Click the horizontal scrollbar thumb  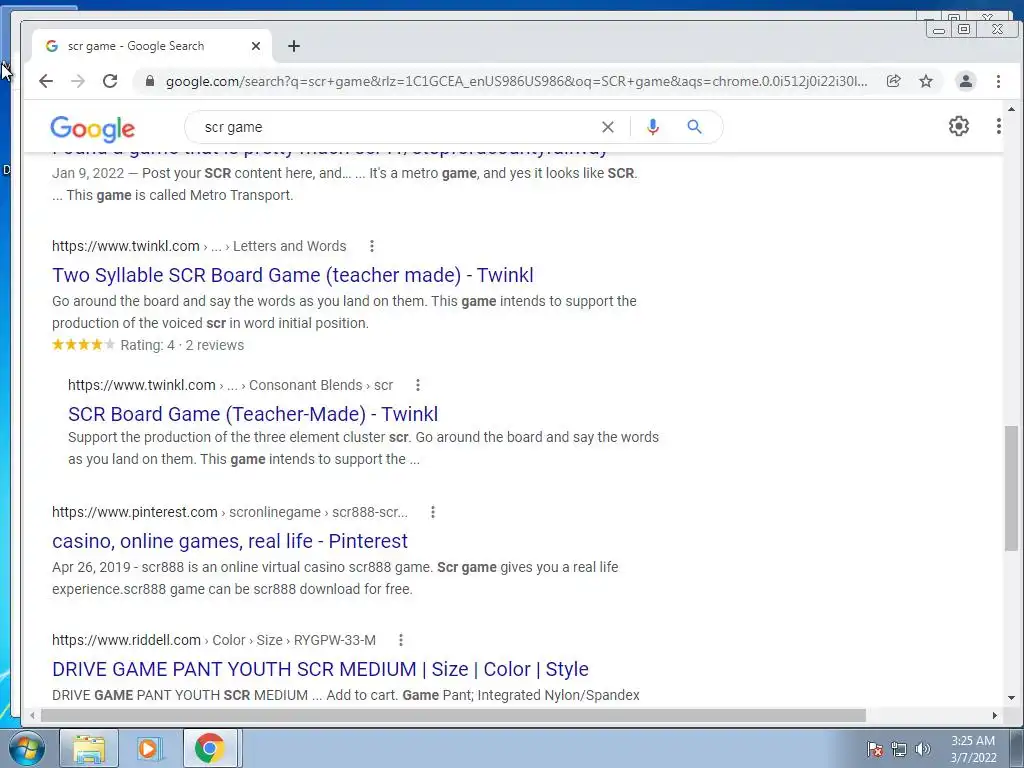click(x=453, y=716)
